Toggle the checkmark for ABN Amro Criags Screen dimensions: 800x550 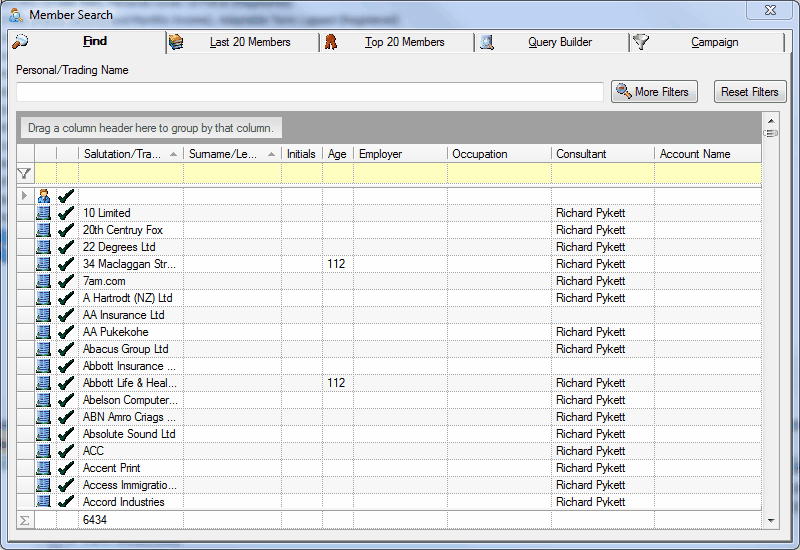[x=66, y=417]
